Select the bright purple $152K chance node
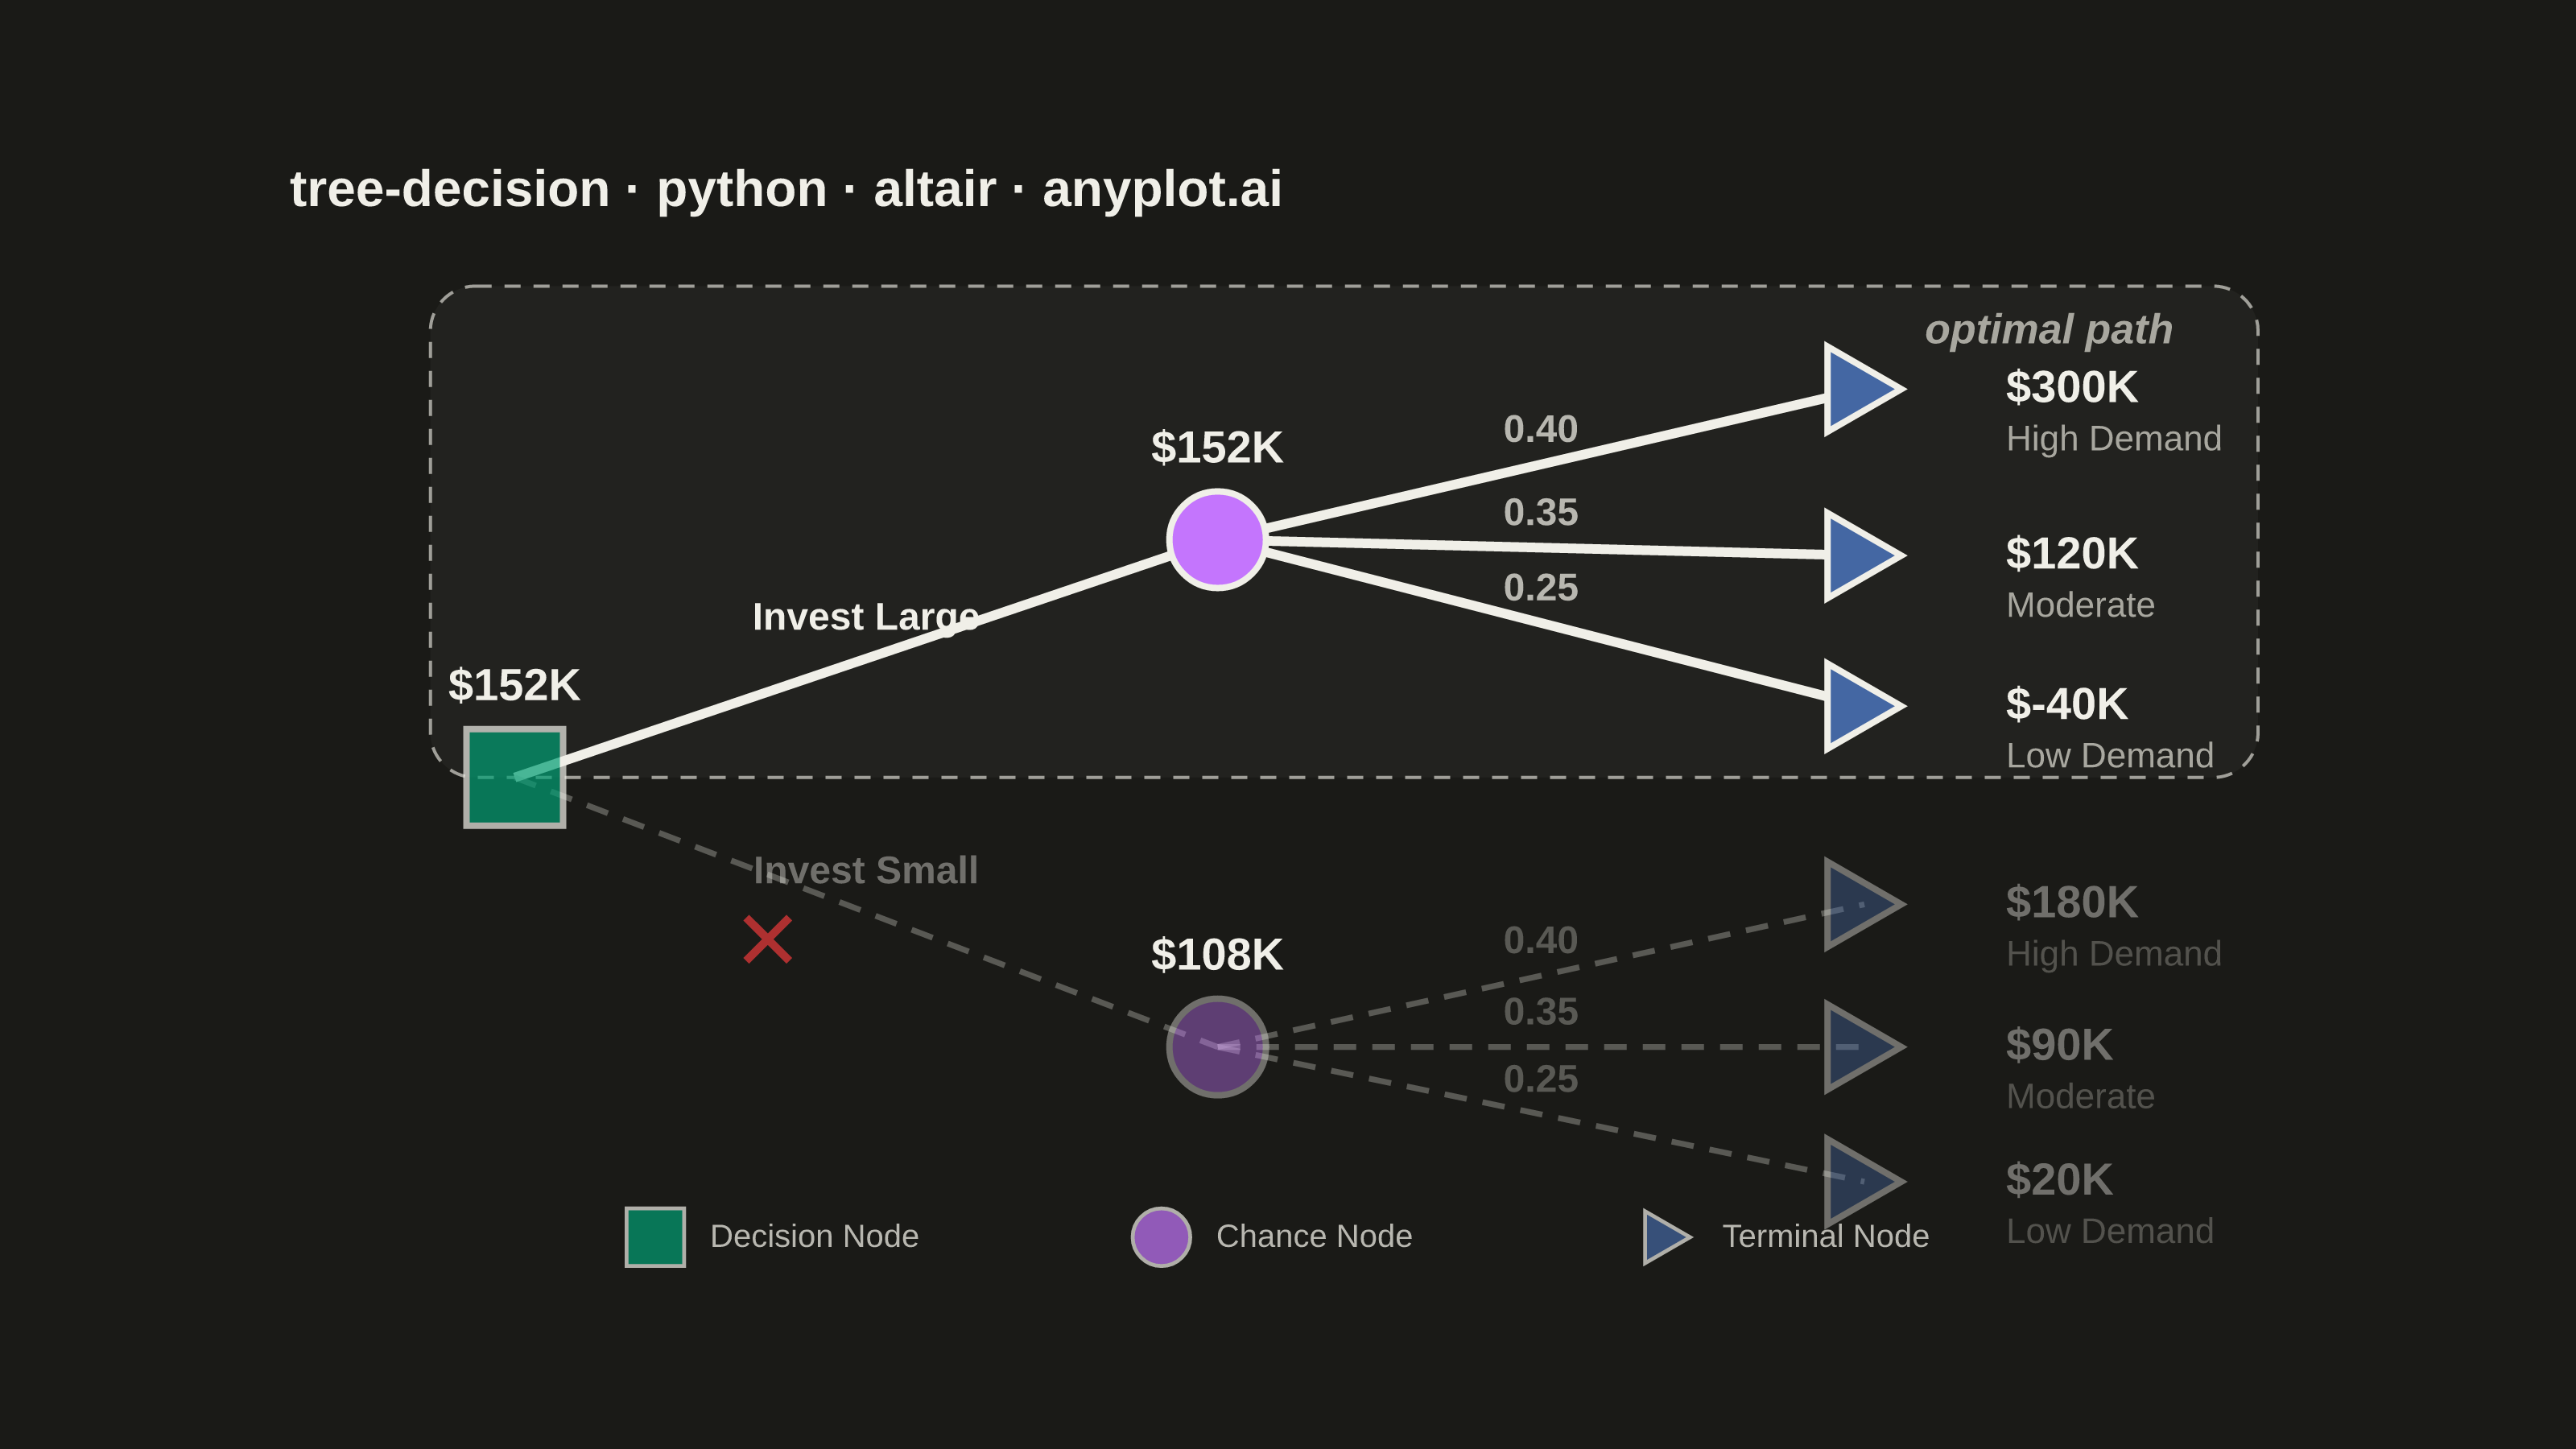 click(1217, 540)
